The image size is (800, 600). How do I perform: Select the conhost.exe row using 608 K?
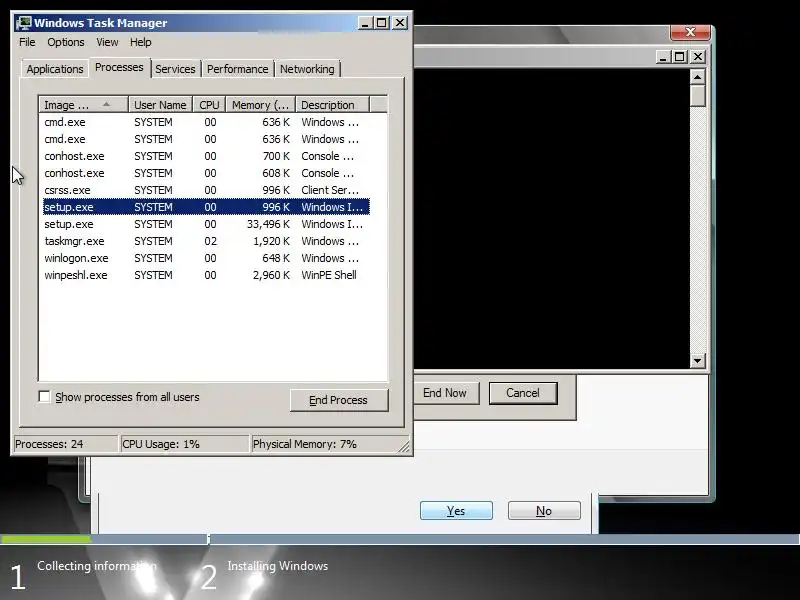tap(206, 173)
